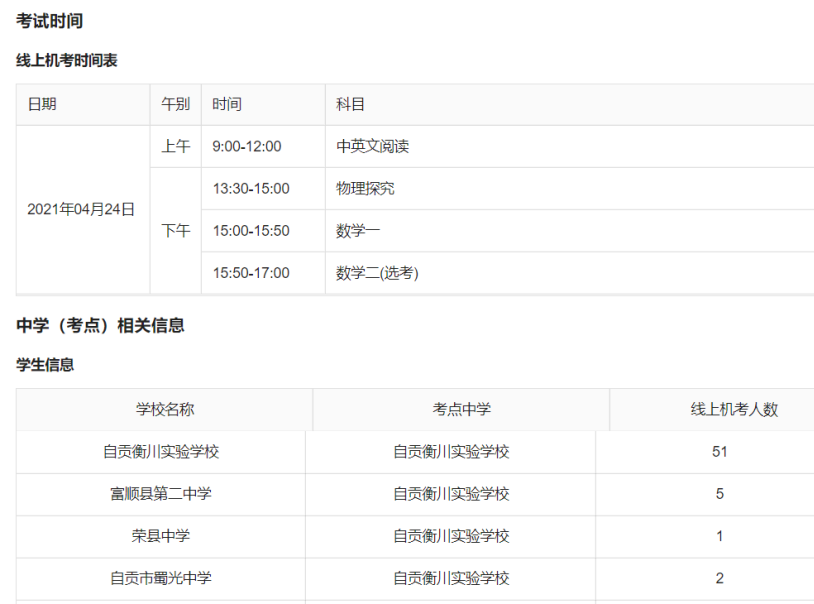Click the 中英文阅读 subject cell

click(x=373, y=146)
